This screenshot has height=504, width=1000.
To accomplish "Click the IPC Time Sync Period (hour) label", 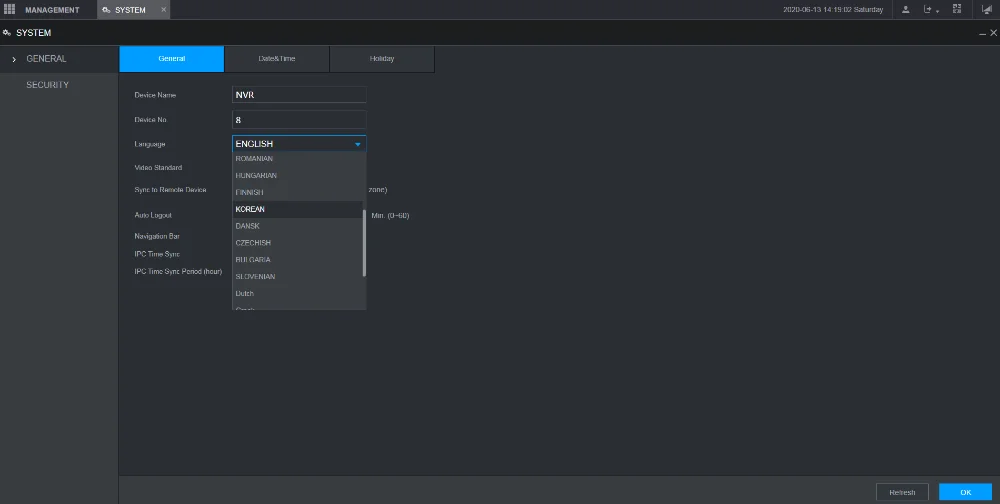I will coord(178,271).
